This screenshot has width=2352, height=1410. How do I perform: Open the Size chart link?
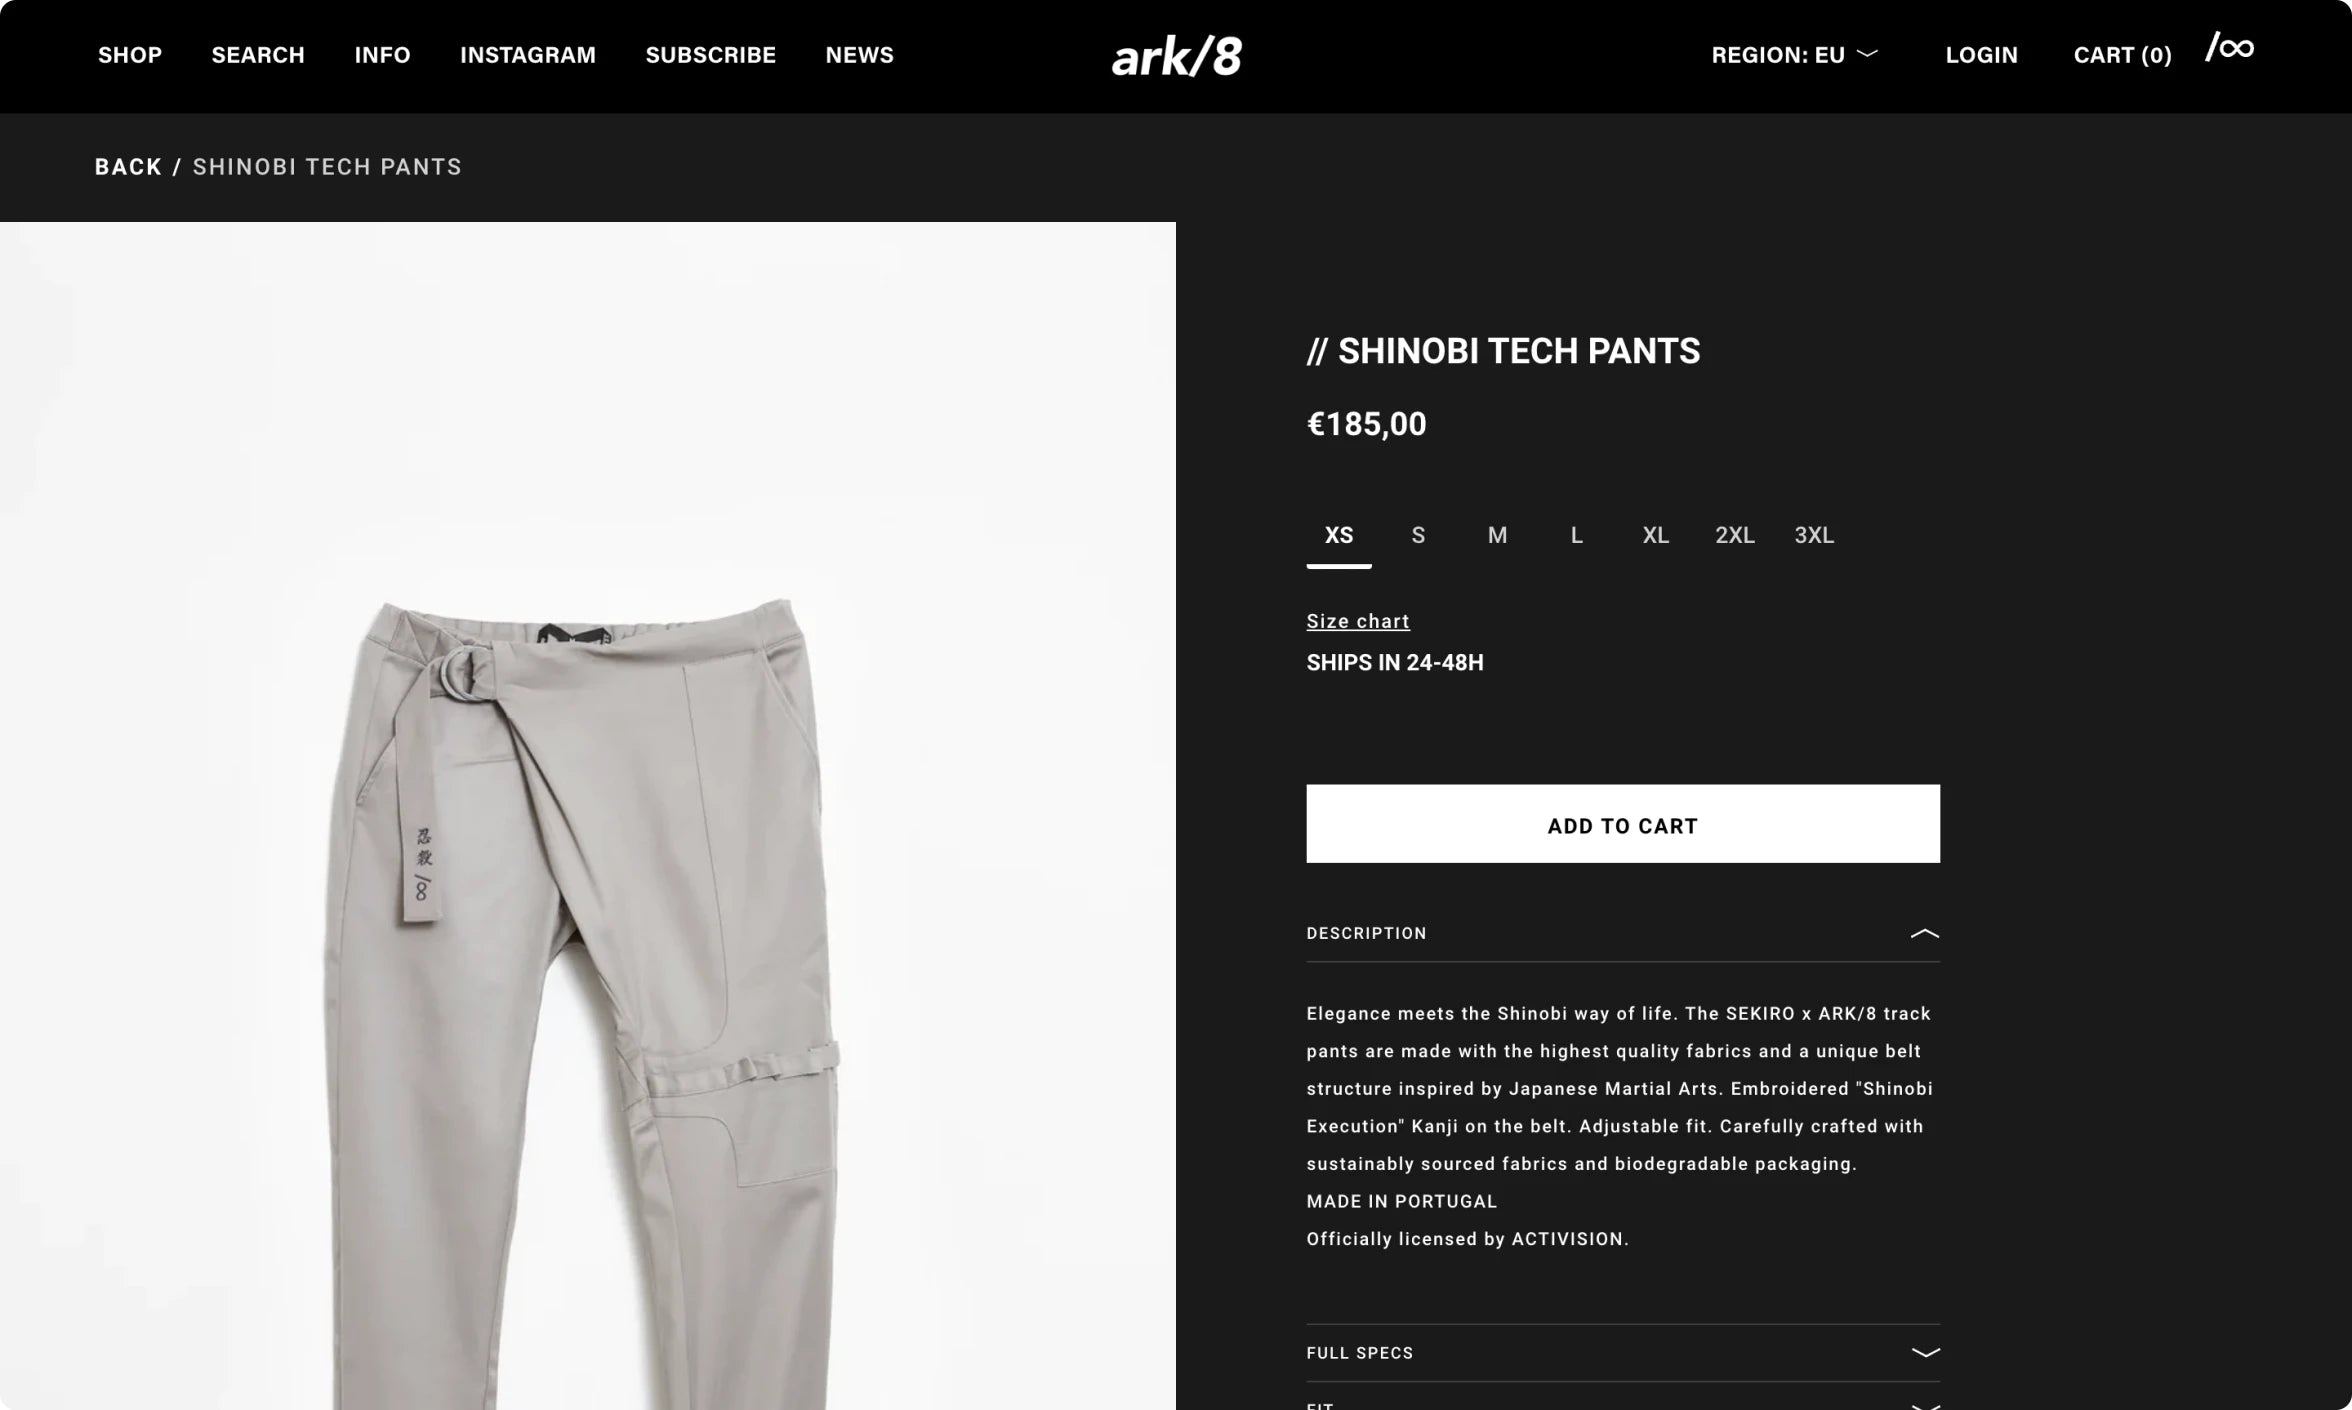(1358, 621)
